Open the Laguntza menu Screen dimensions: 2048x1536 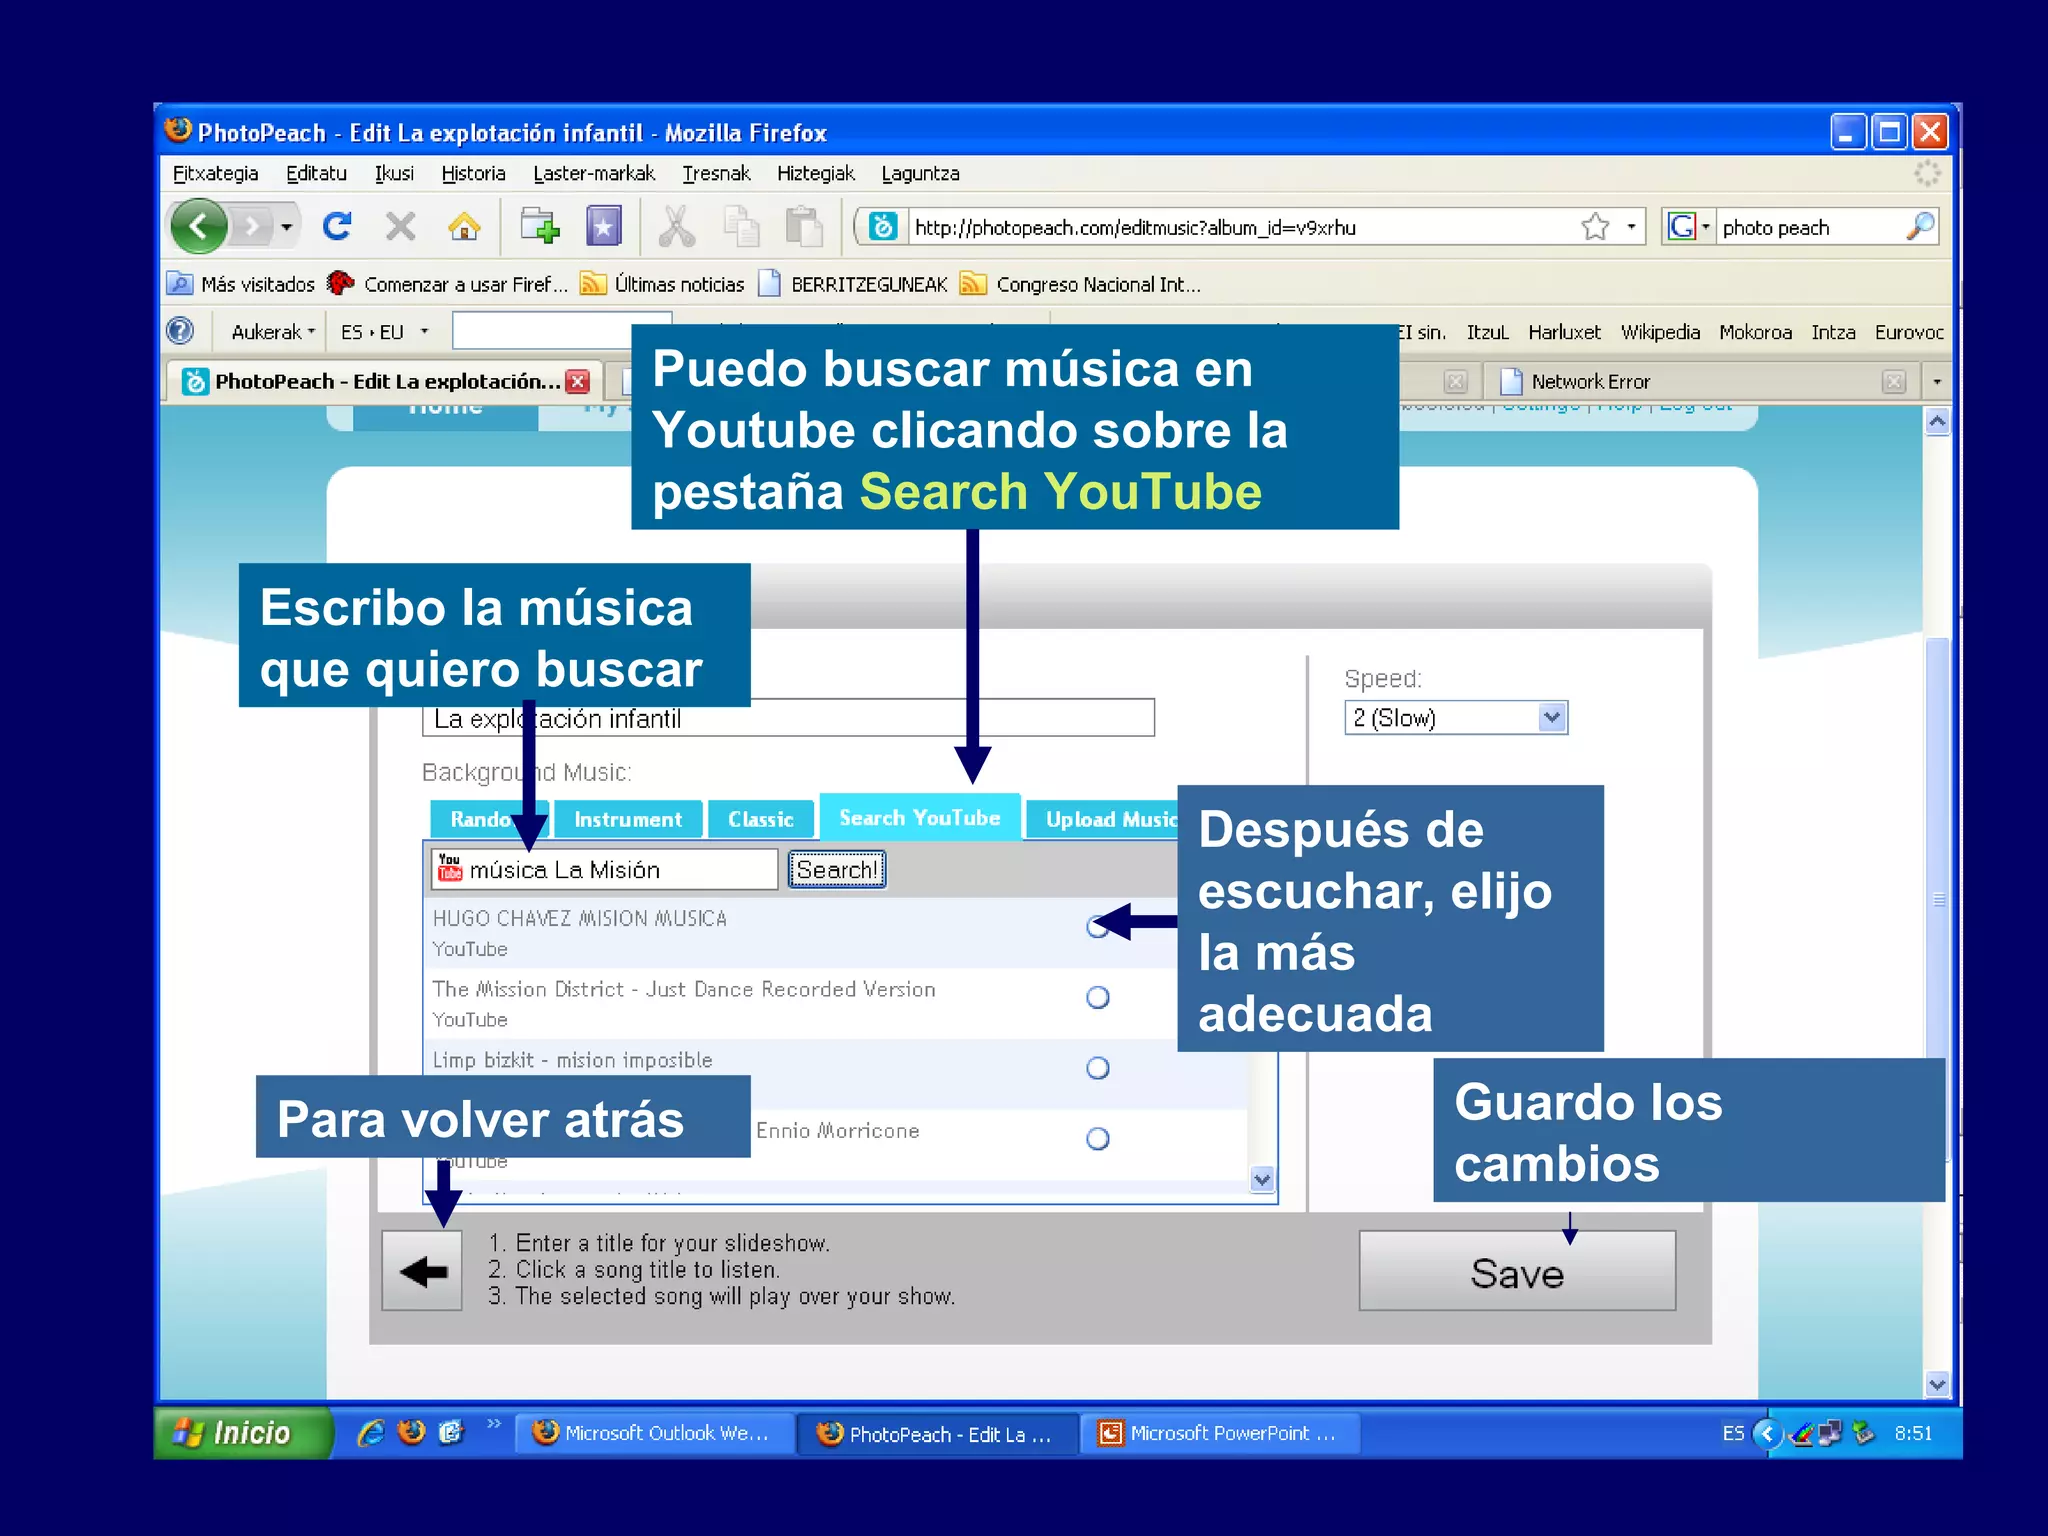pos(920,173)
